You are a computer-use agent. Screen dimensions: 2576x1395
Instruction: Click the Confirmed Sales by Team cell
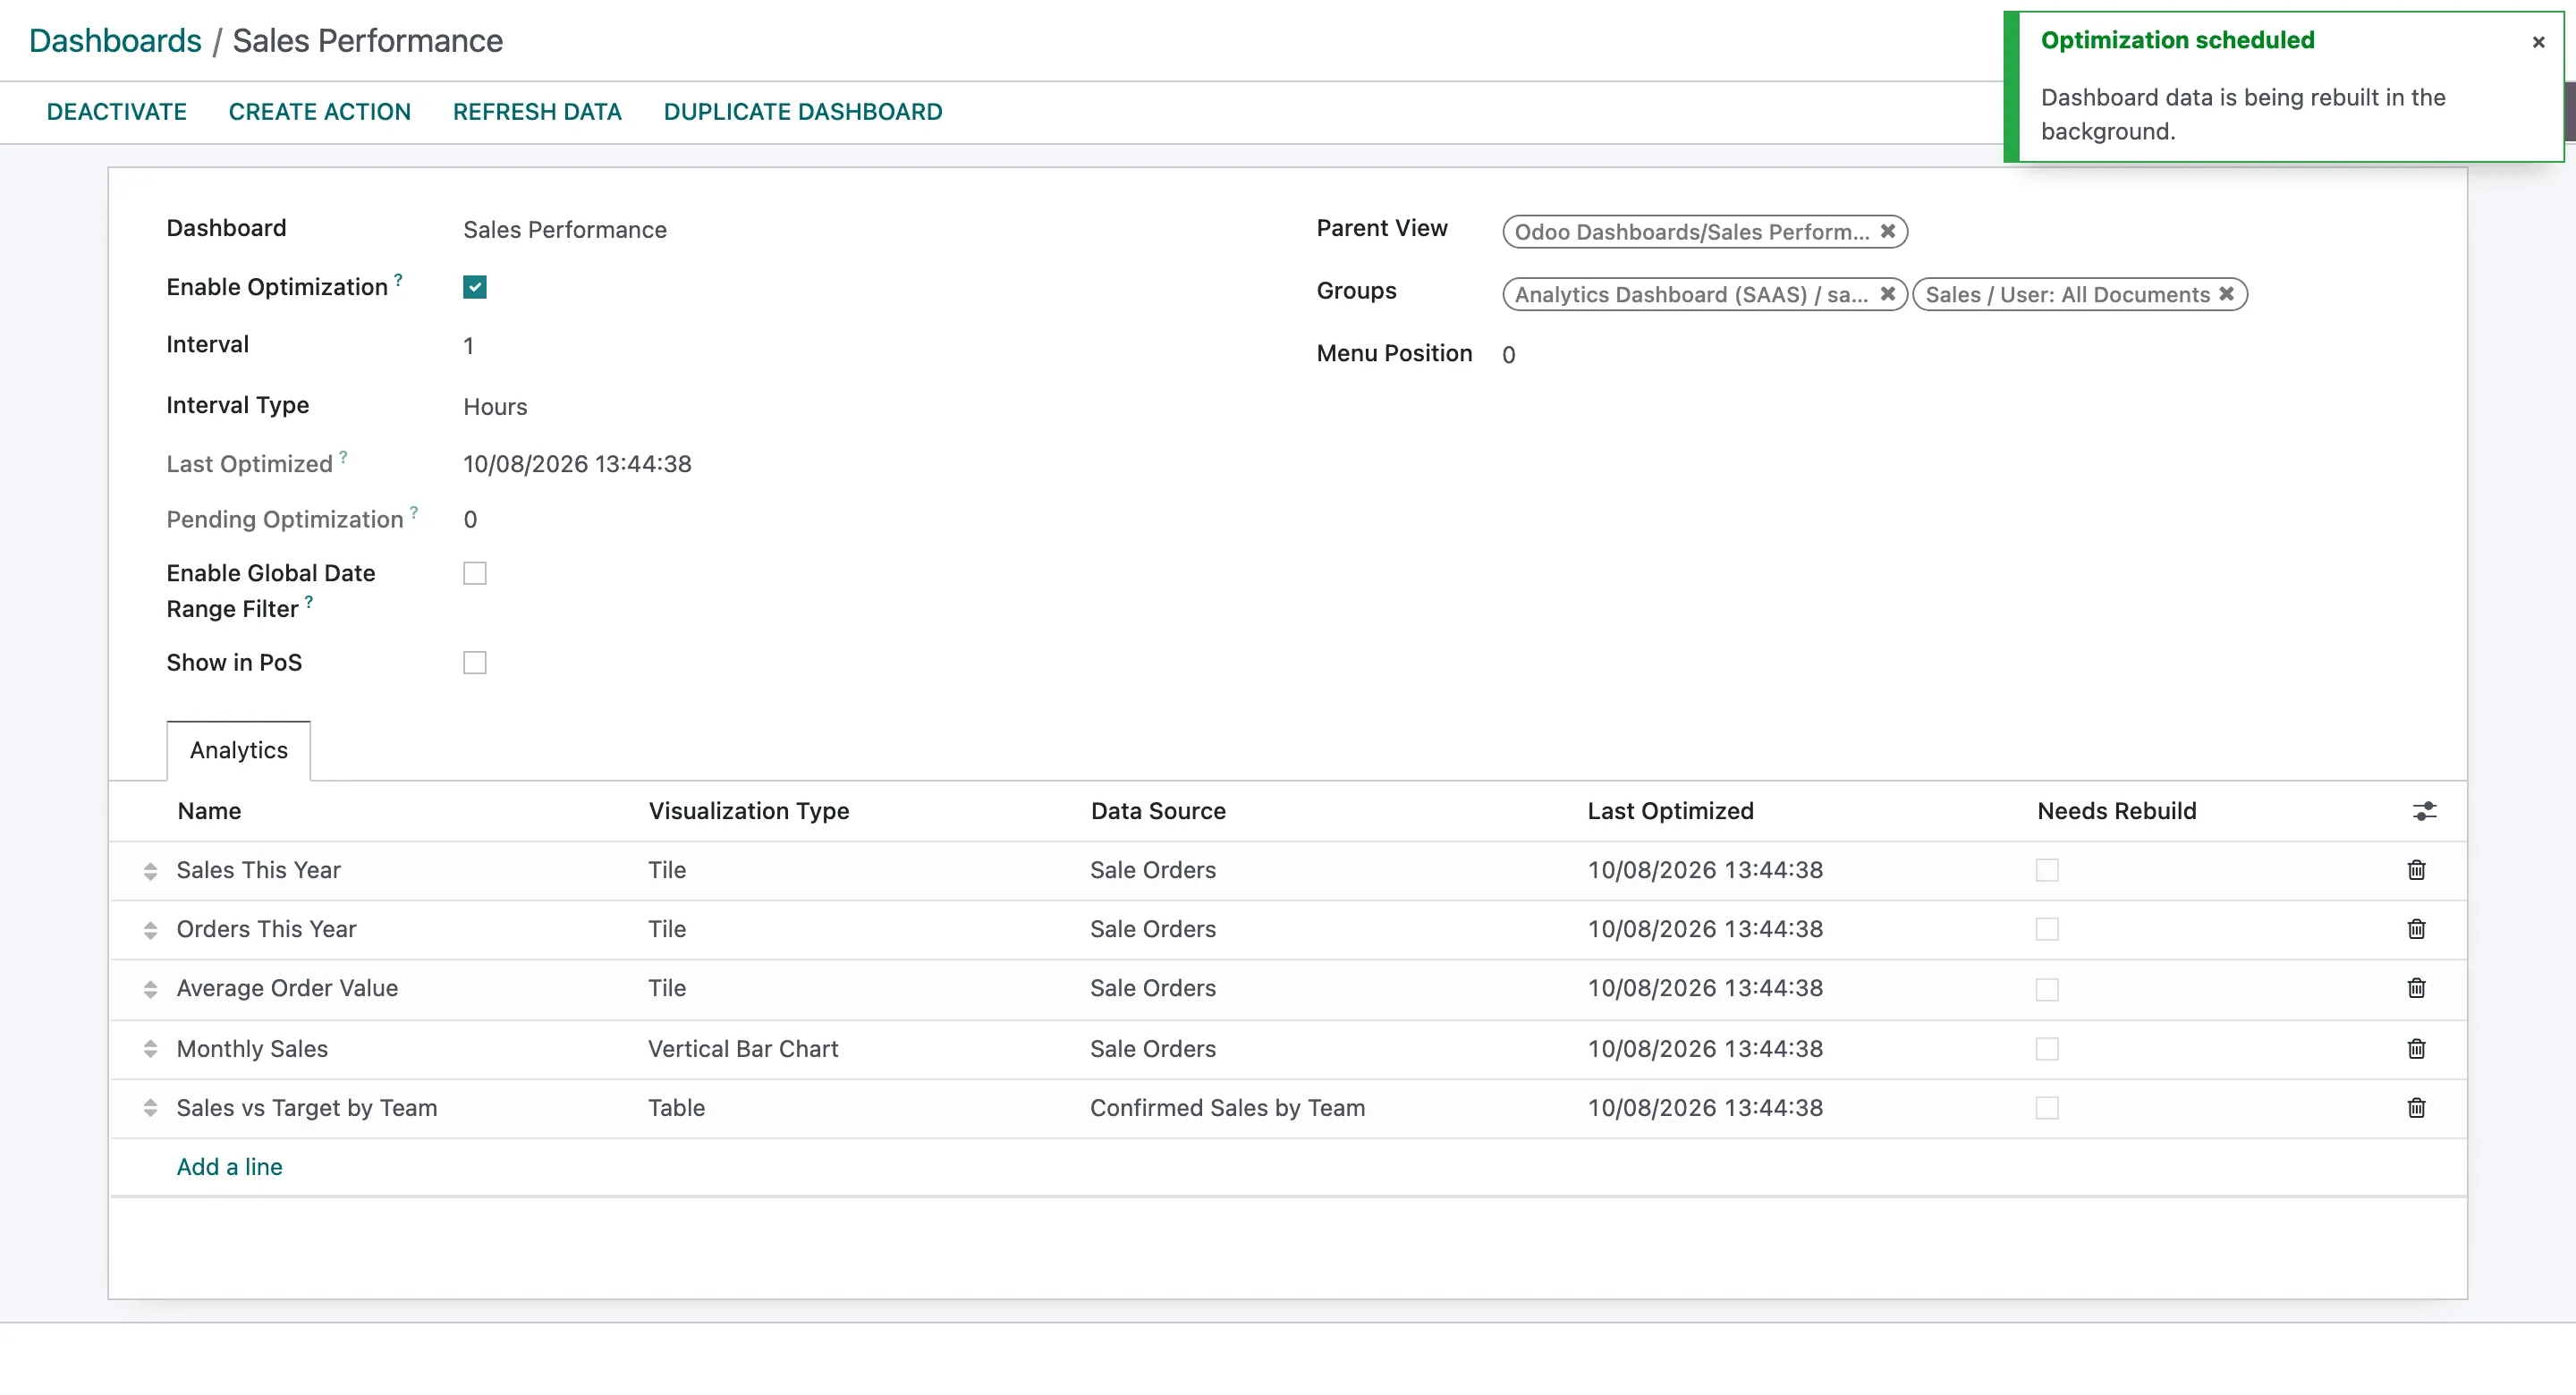coord(1227,1108)
